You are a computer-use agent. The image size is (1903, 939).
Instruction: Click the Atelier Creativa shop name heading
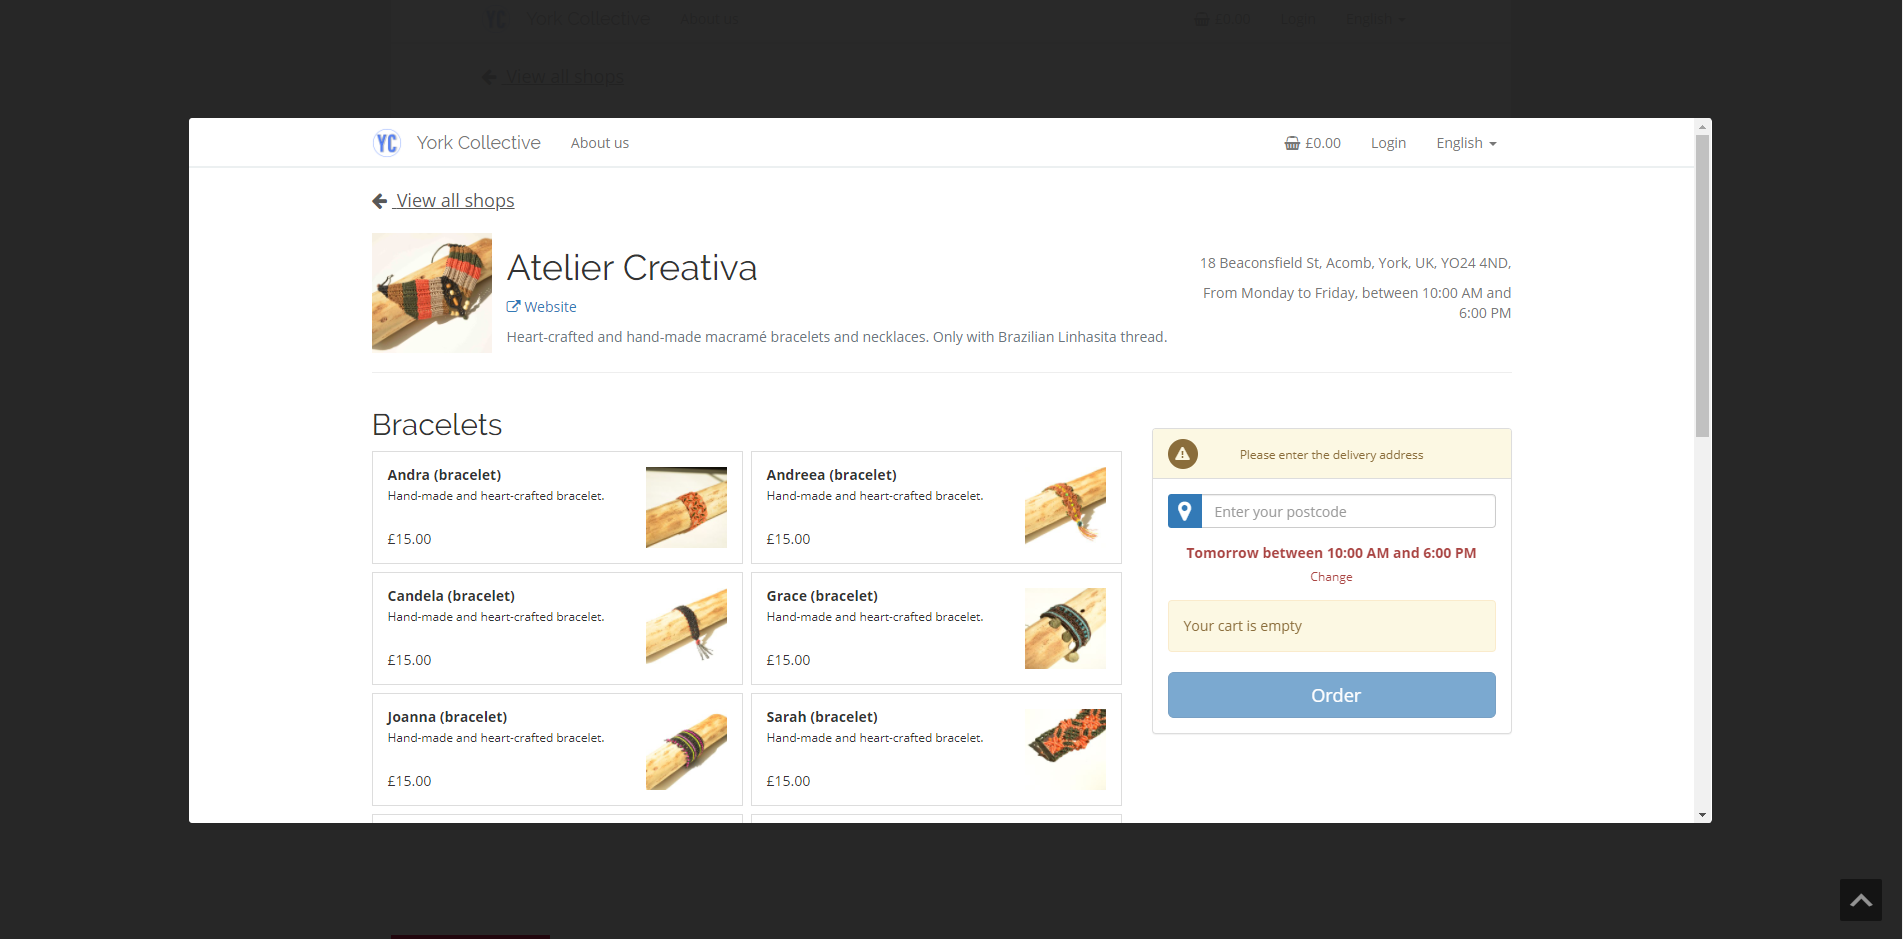point(632,268)
